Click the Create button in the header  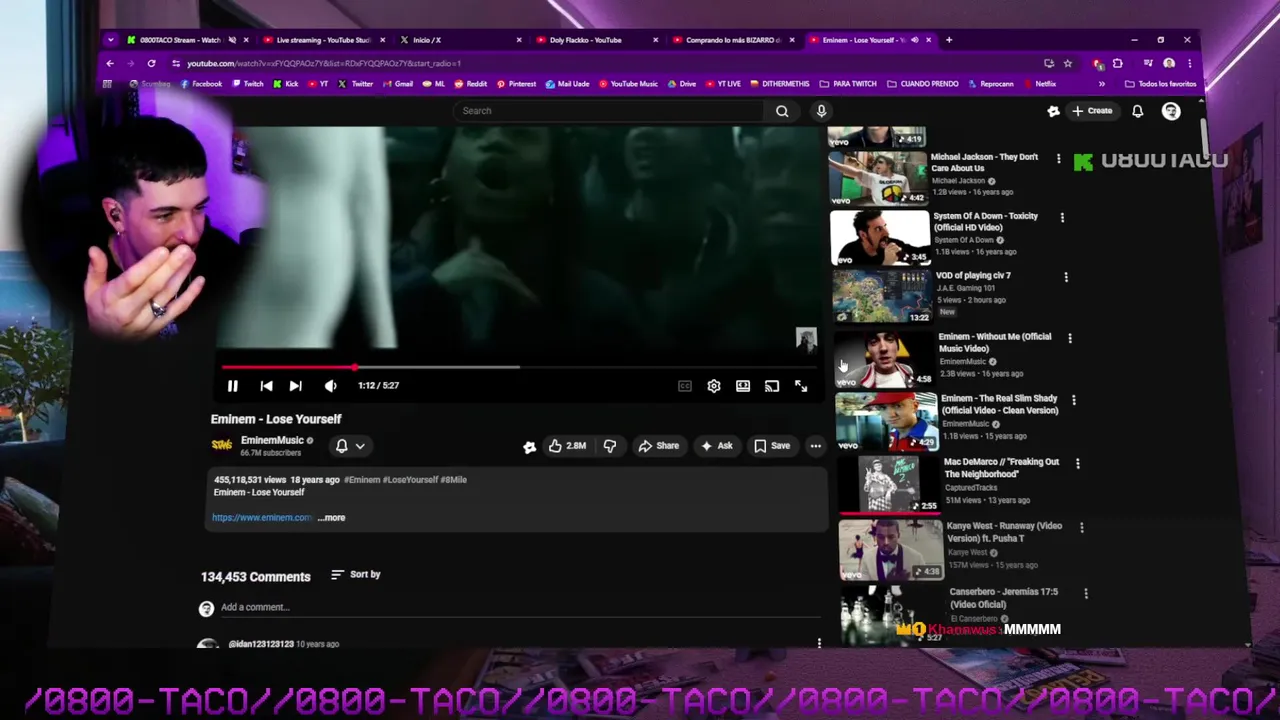(x=1092, y=111)
